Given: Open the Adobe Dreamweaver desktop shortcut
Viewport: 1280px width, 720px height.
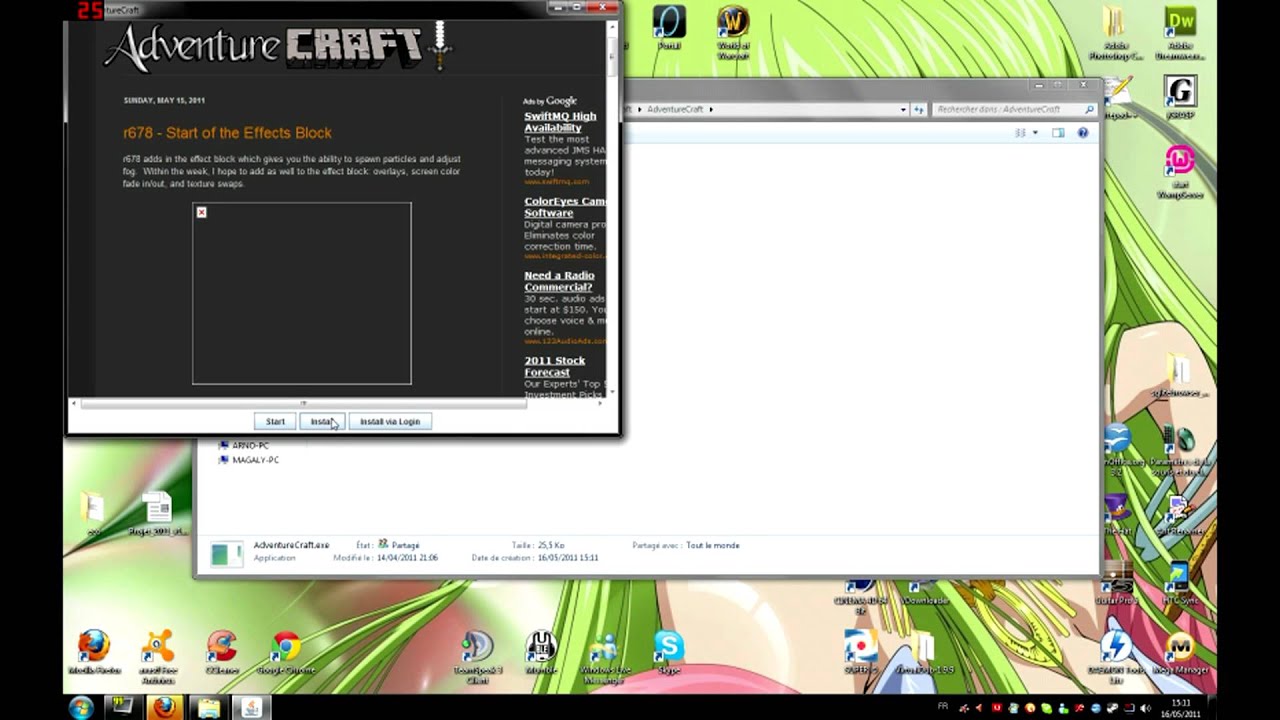Looking at the screenshot, I should click(x=1180, y=33).
